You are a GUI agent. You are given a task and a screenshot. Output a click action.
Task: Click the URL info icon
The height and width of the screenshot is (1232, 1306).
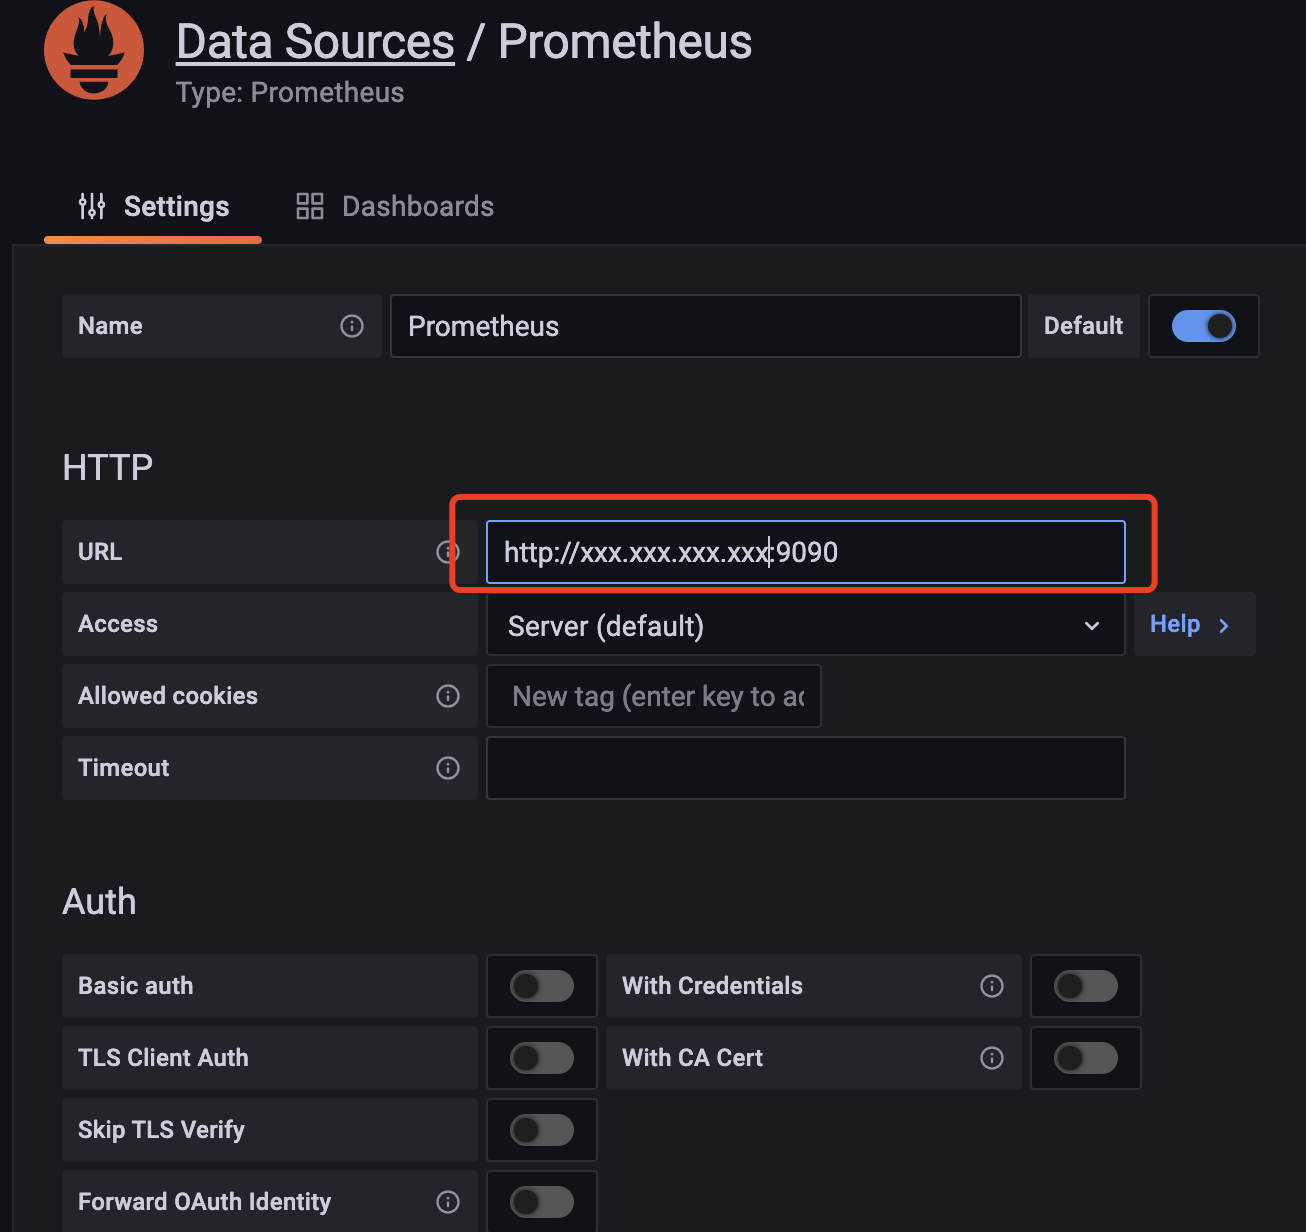[x=448, y=552]
